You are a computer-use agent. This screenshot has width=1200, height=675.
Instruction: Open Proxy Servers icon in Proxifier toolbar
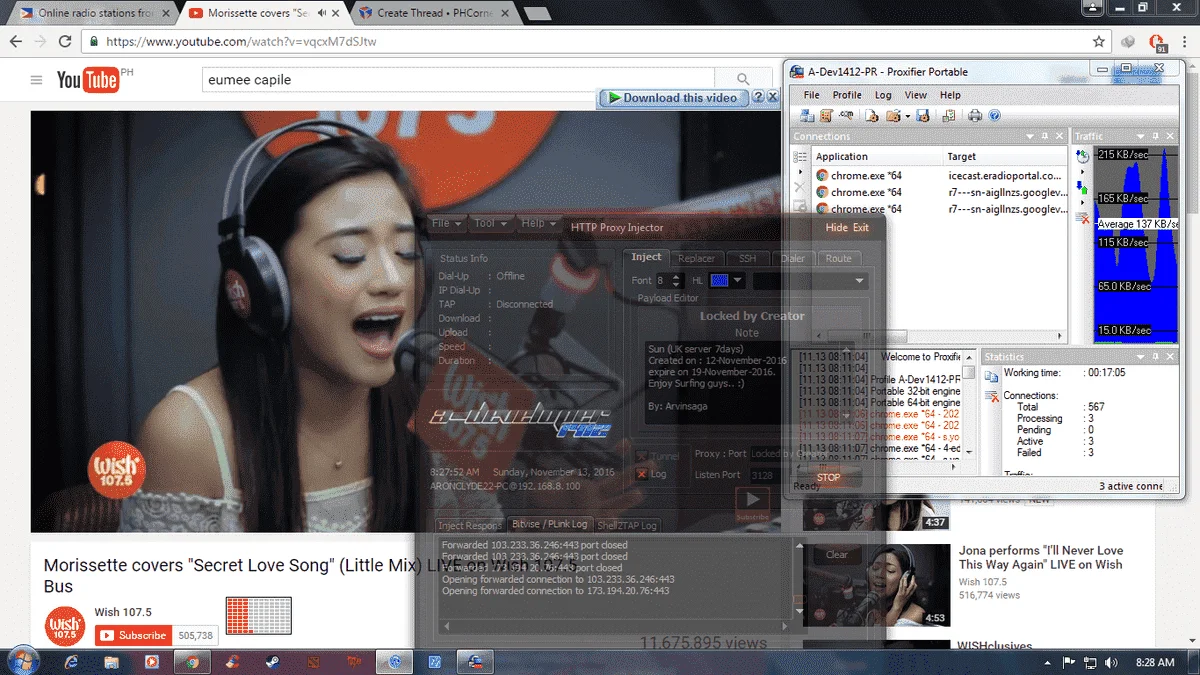(x=807, y=116)
